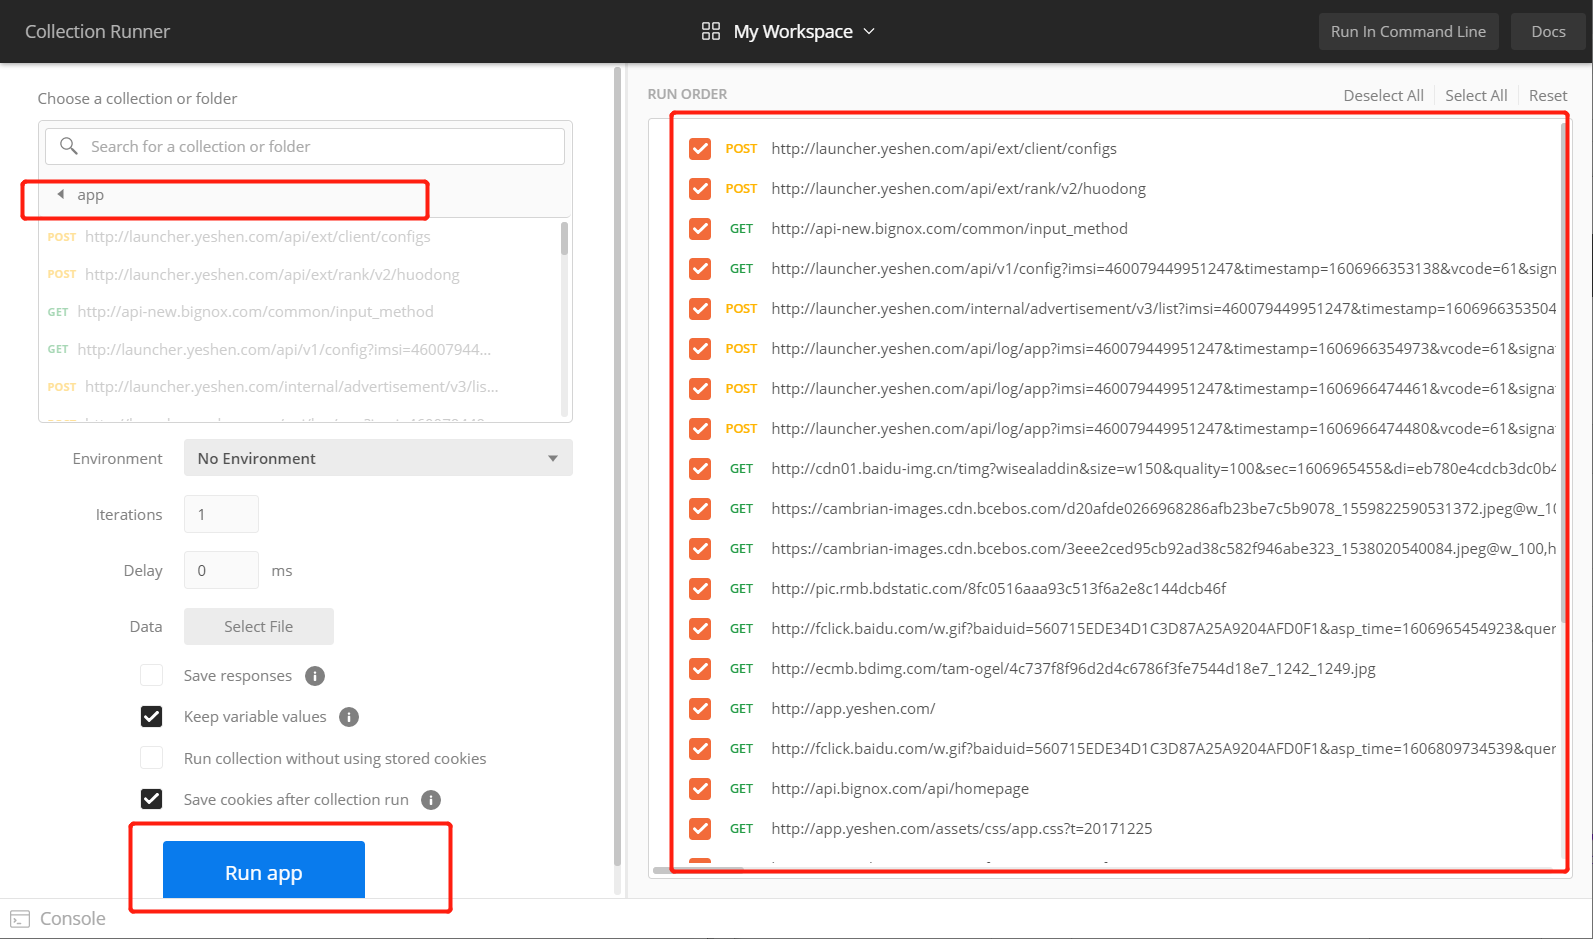This screenshot has width=1593, height=939.
Task: Click the http://app.yeshen.com/ URL in run order
Action: 853,709
